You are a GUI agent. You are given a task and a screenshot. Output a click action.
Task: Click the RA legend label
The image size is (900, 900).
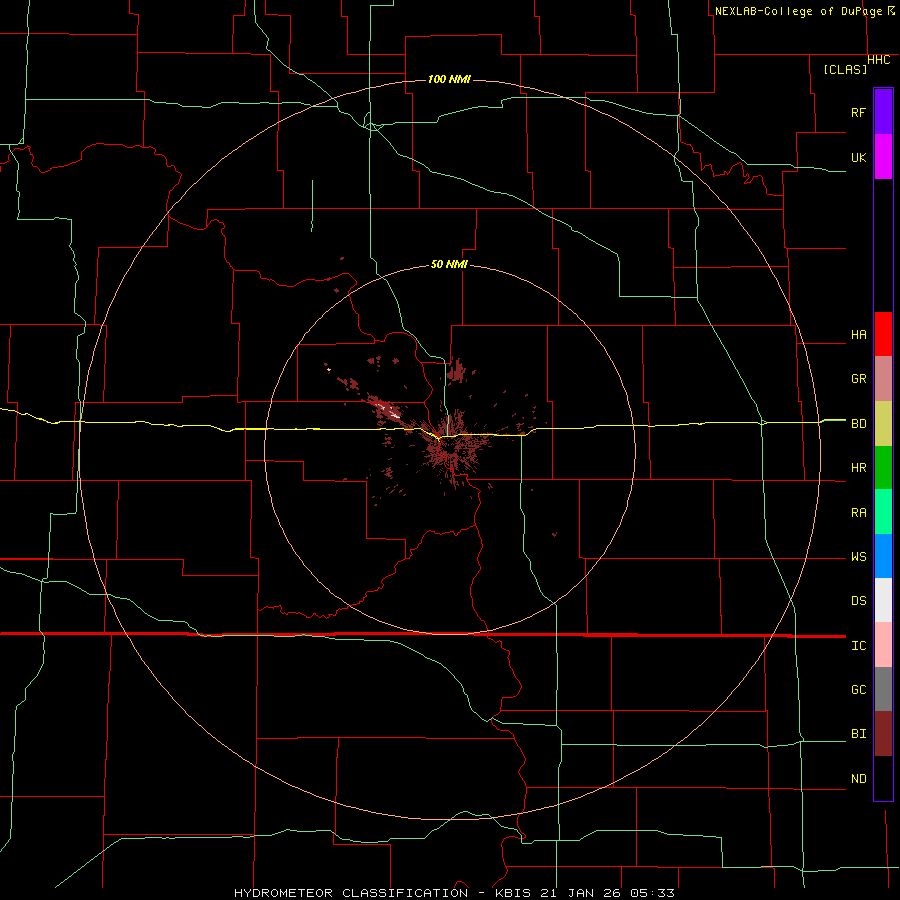click(859, 513)
